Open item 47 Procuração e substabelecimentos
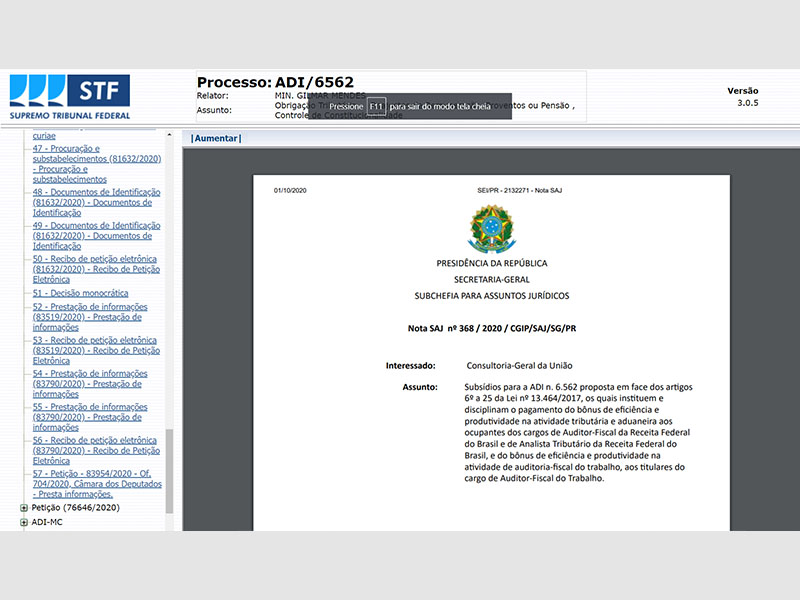This screenshot has height=600, width=800. 97,164
